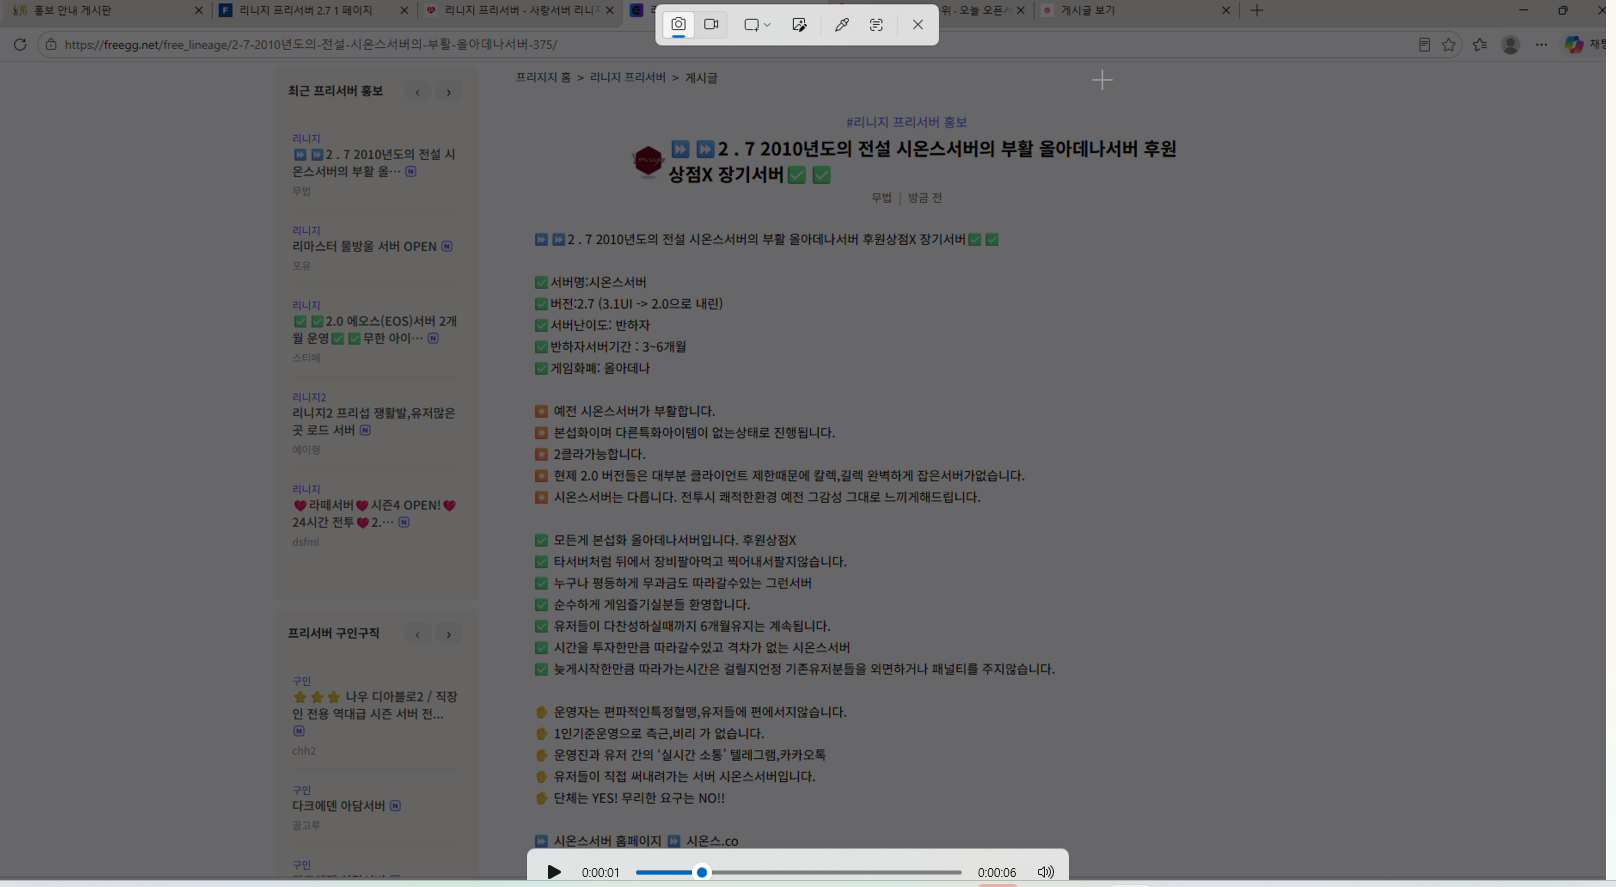Open reader view icon in address bar
The height and width of the screenshot is (887, 1616).
coord(1424,44)
